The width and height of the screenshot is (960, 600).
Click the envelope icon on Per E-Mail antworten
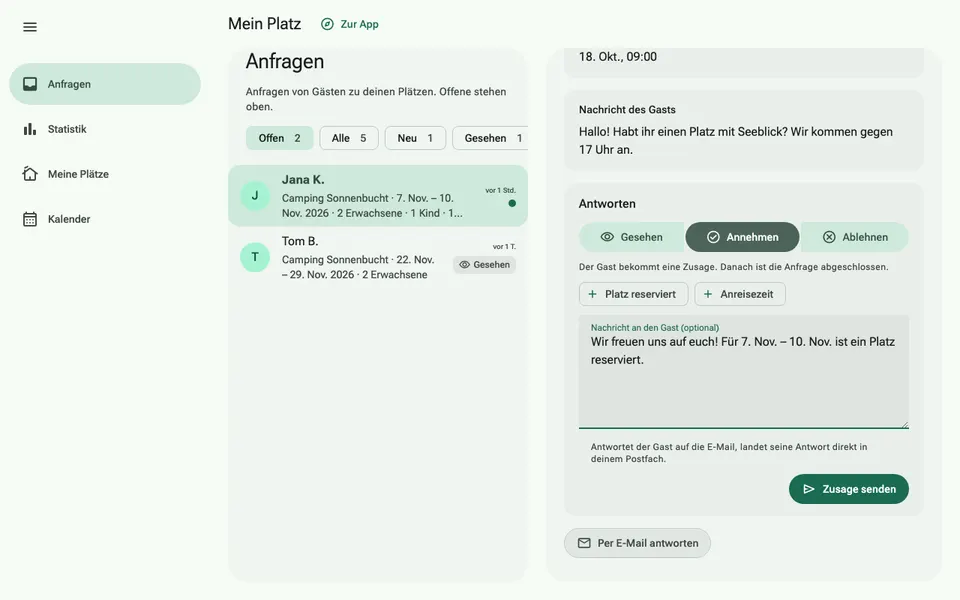(x=584, y=543)
